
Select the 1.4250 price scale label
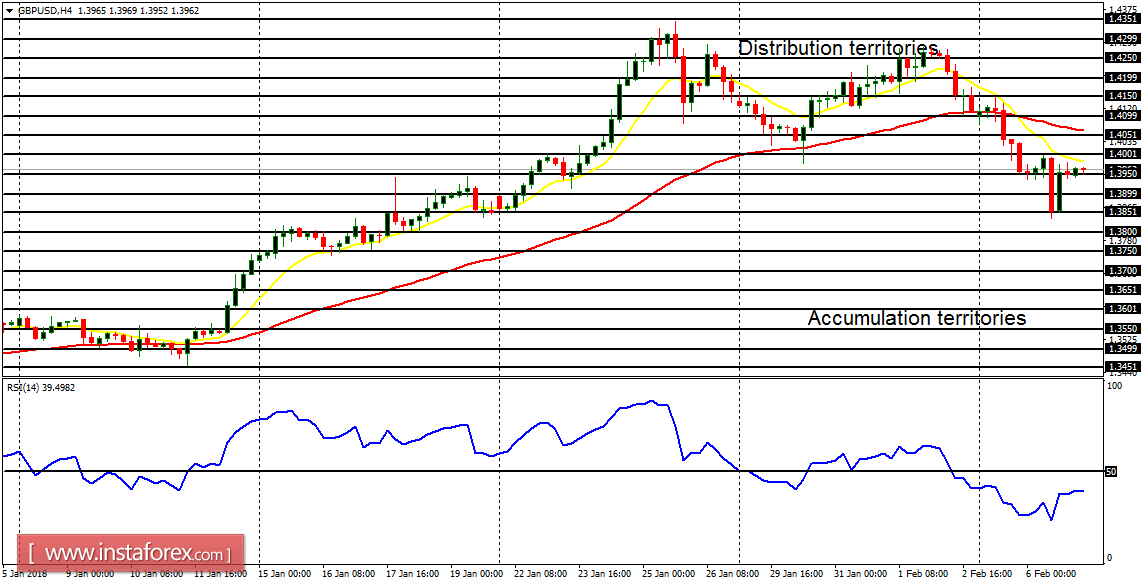pyautogui.click(x=1124, y=57)
